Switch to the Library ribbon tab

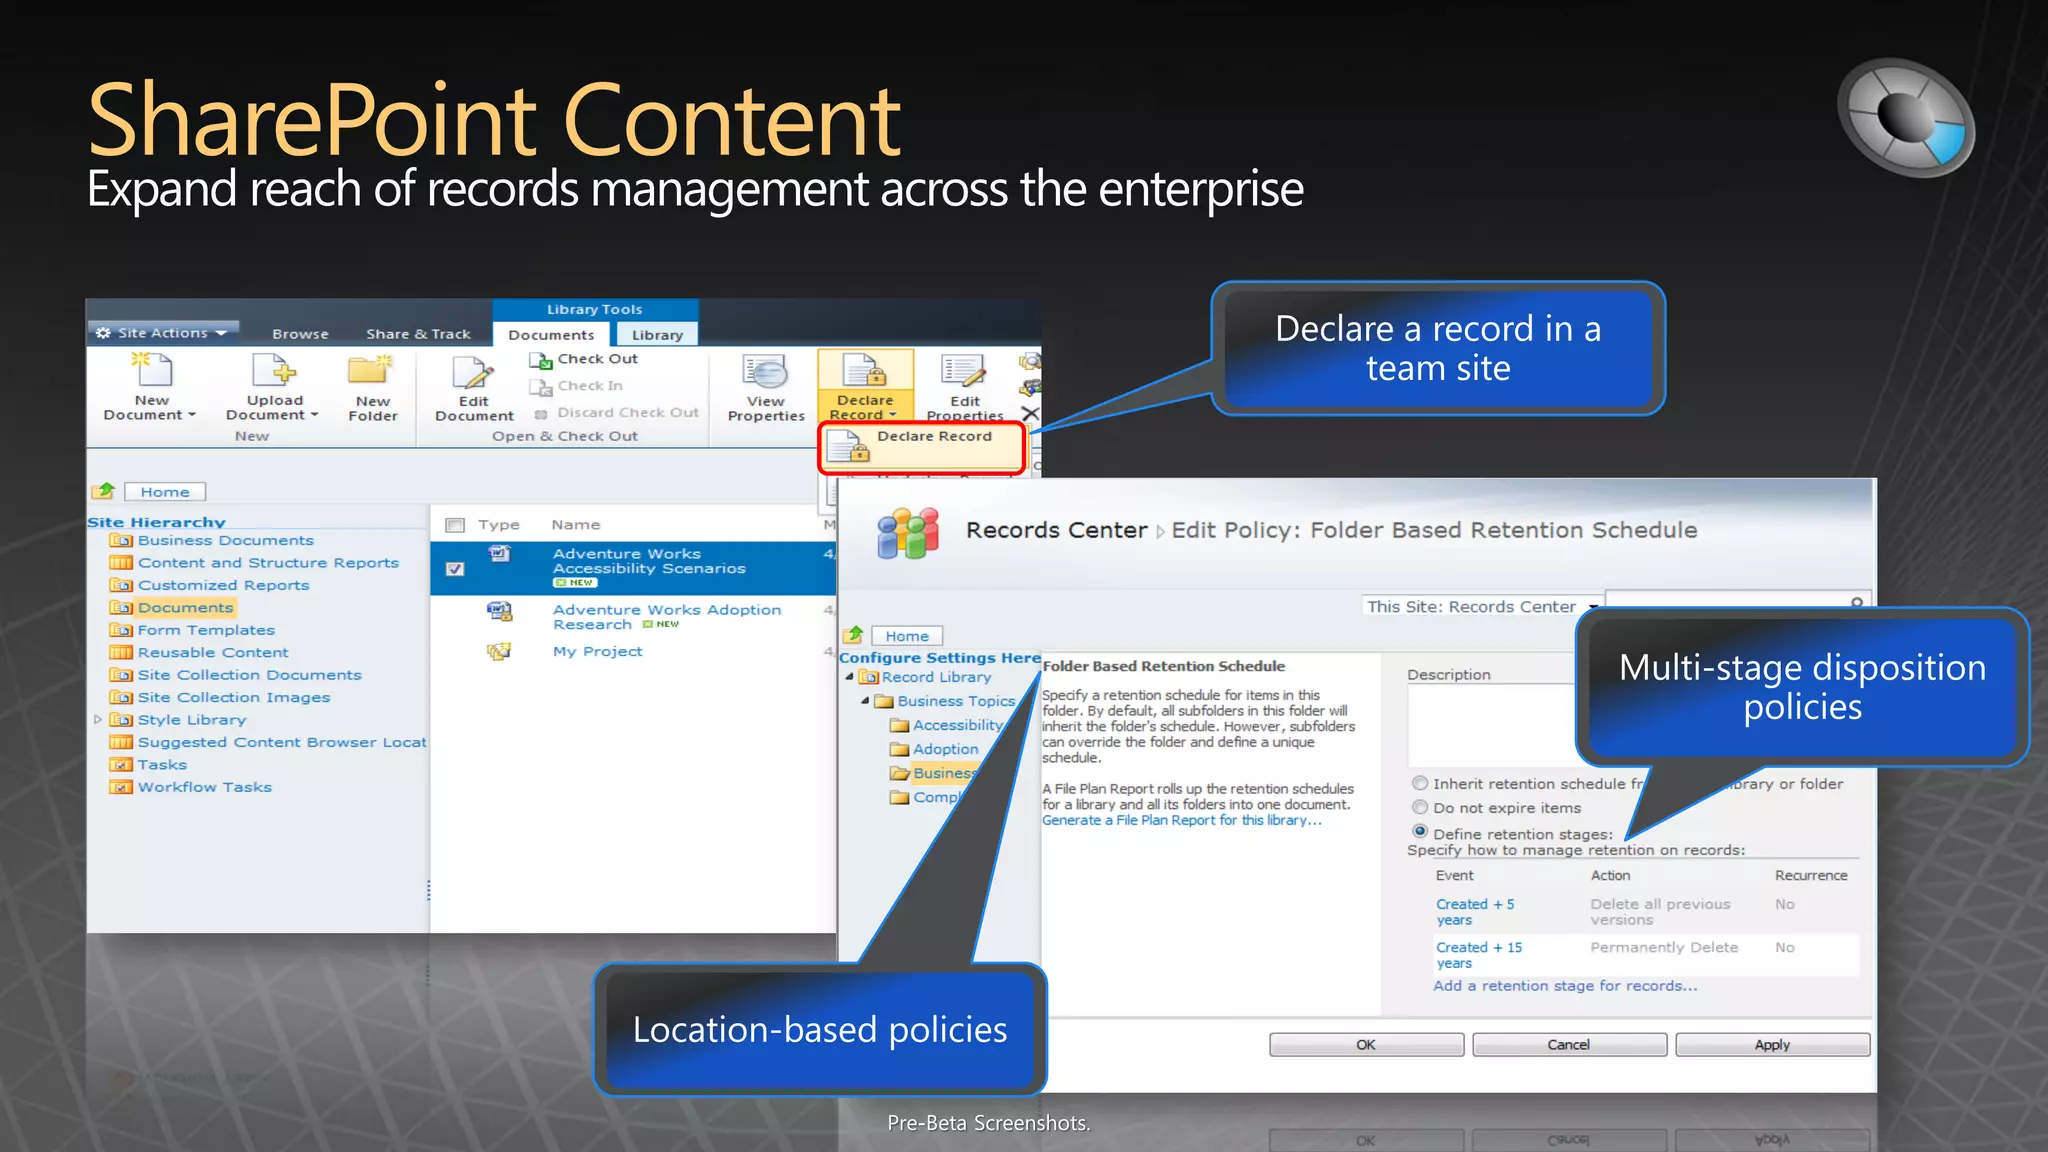click(657, 335)
